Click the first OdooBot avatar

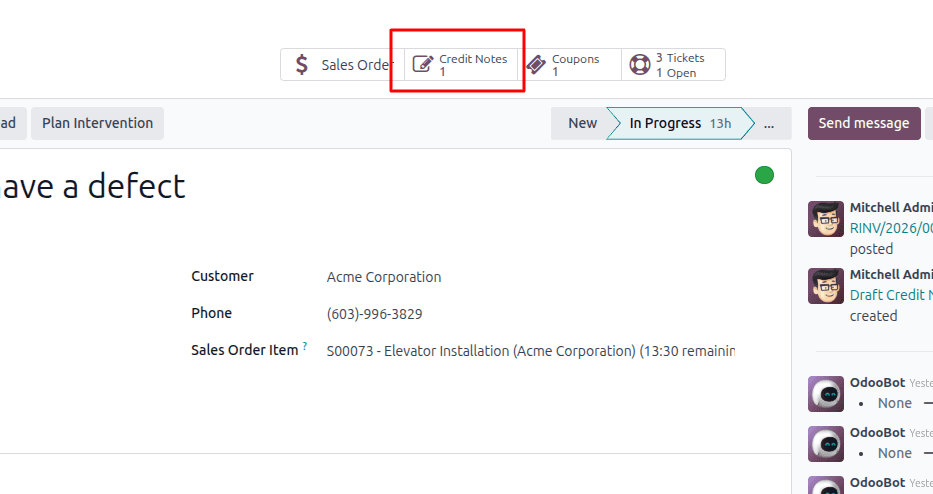tap(826, 394)
